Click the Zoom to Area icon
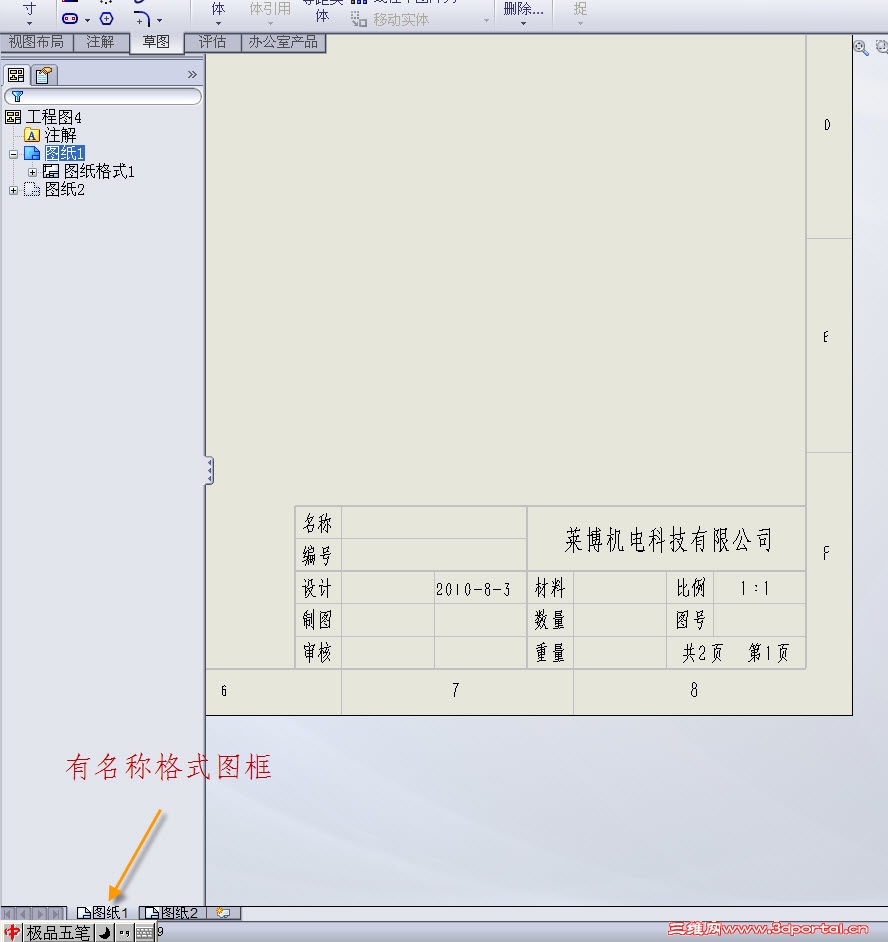Screen dimensions: 888x942 pyautogui.click(x=881, y=47)
